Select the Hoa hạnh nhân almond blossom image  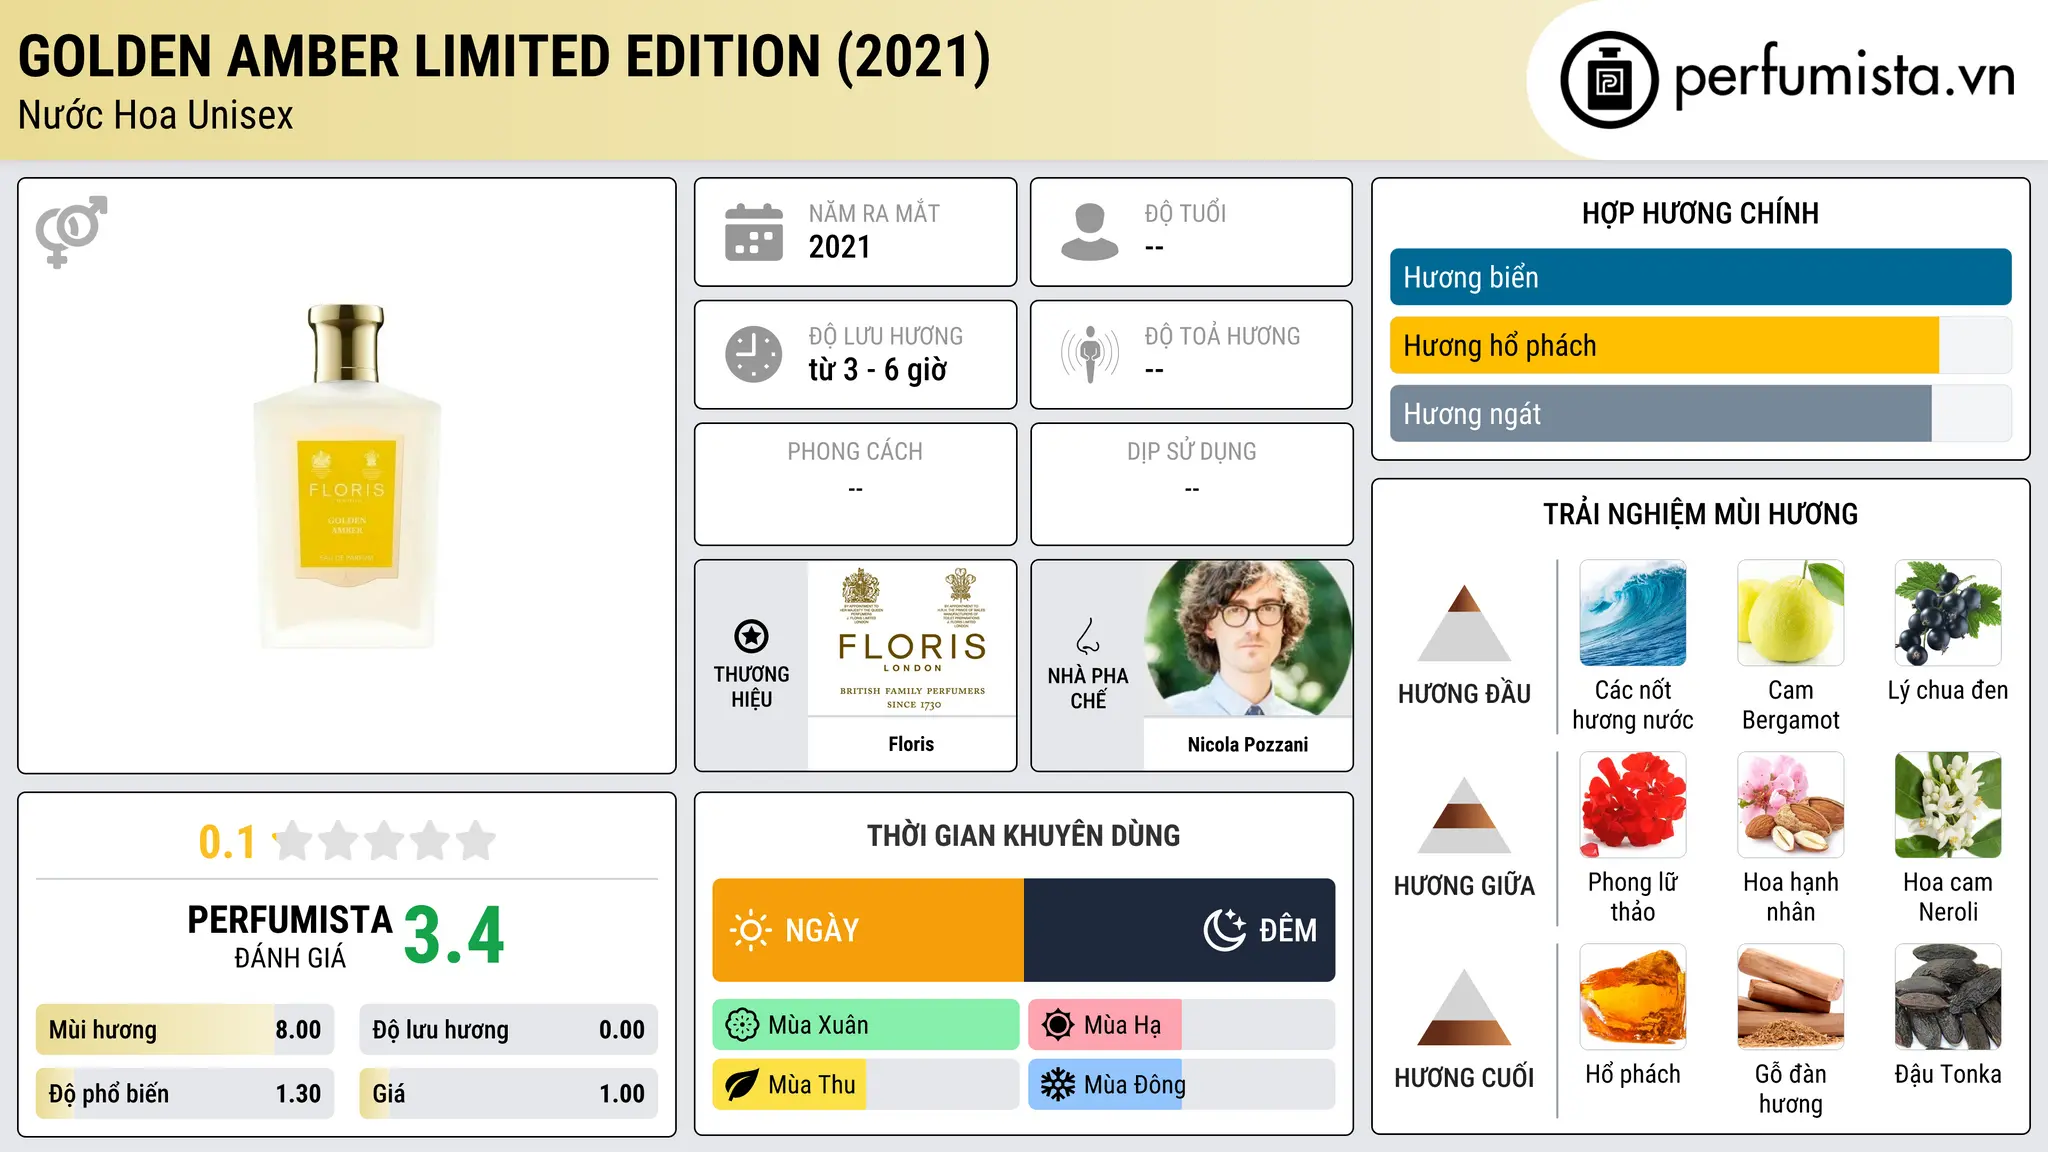1791,805
